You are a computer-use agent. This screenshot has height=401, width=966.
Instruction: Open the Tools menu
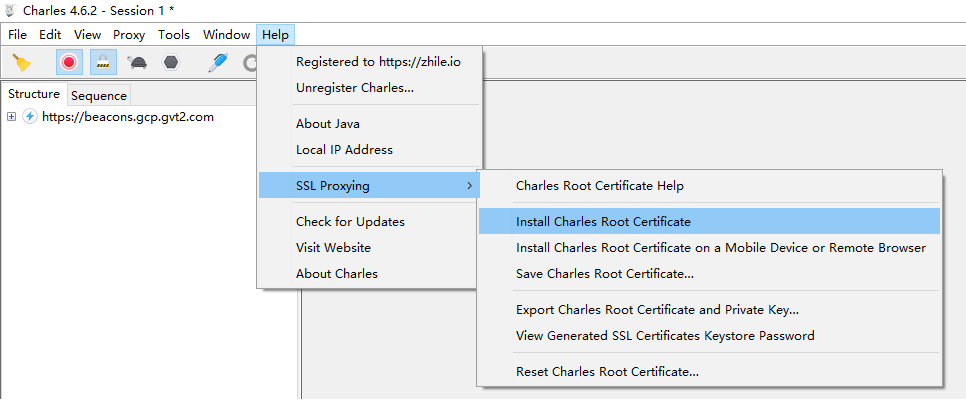point(174,35)
